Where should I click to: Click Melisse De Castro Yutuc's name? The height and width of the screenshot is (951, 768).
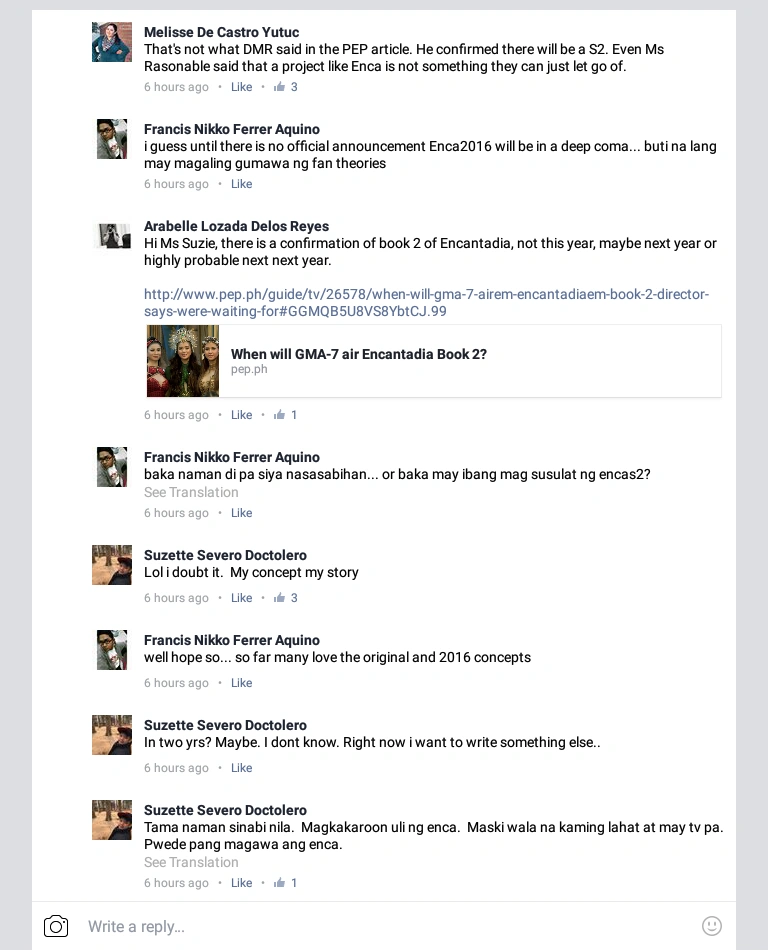tap(221, 32)
